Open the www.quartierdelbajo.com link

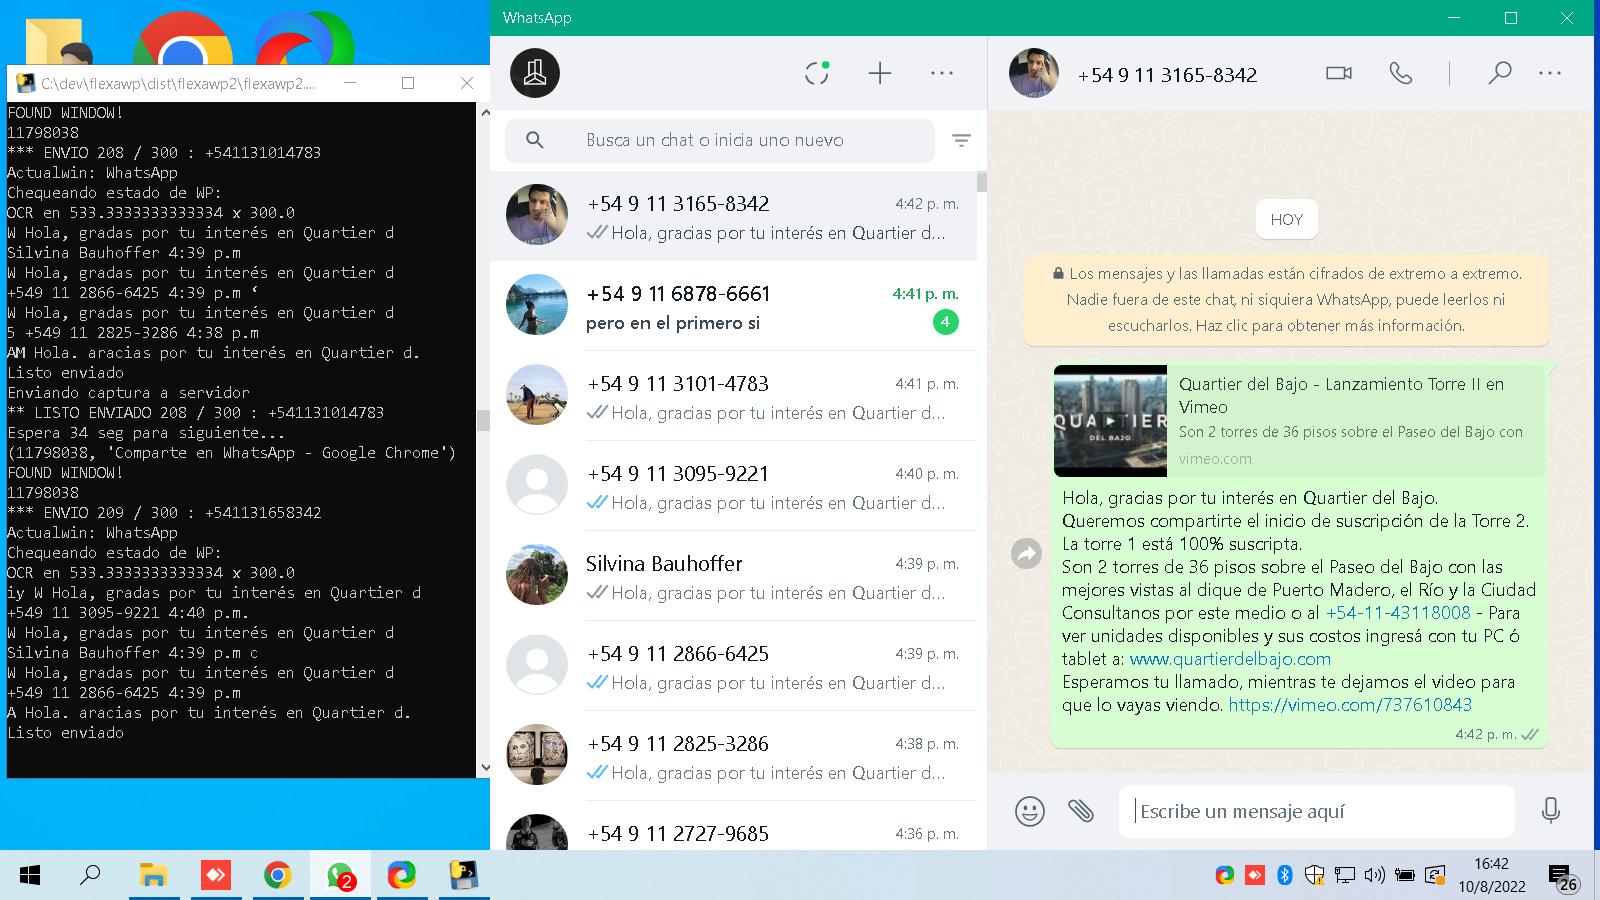click(x=1230, y=659)
